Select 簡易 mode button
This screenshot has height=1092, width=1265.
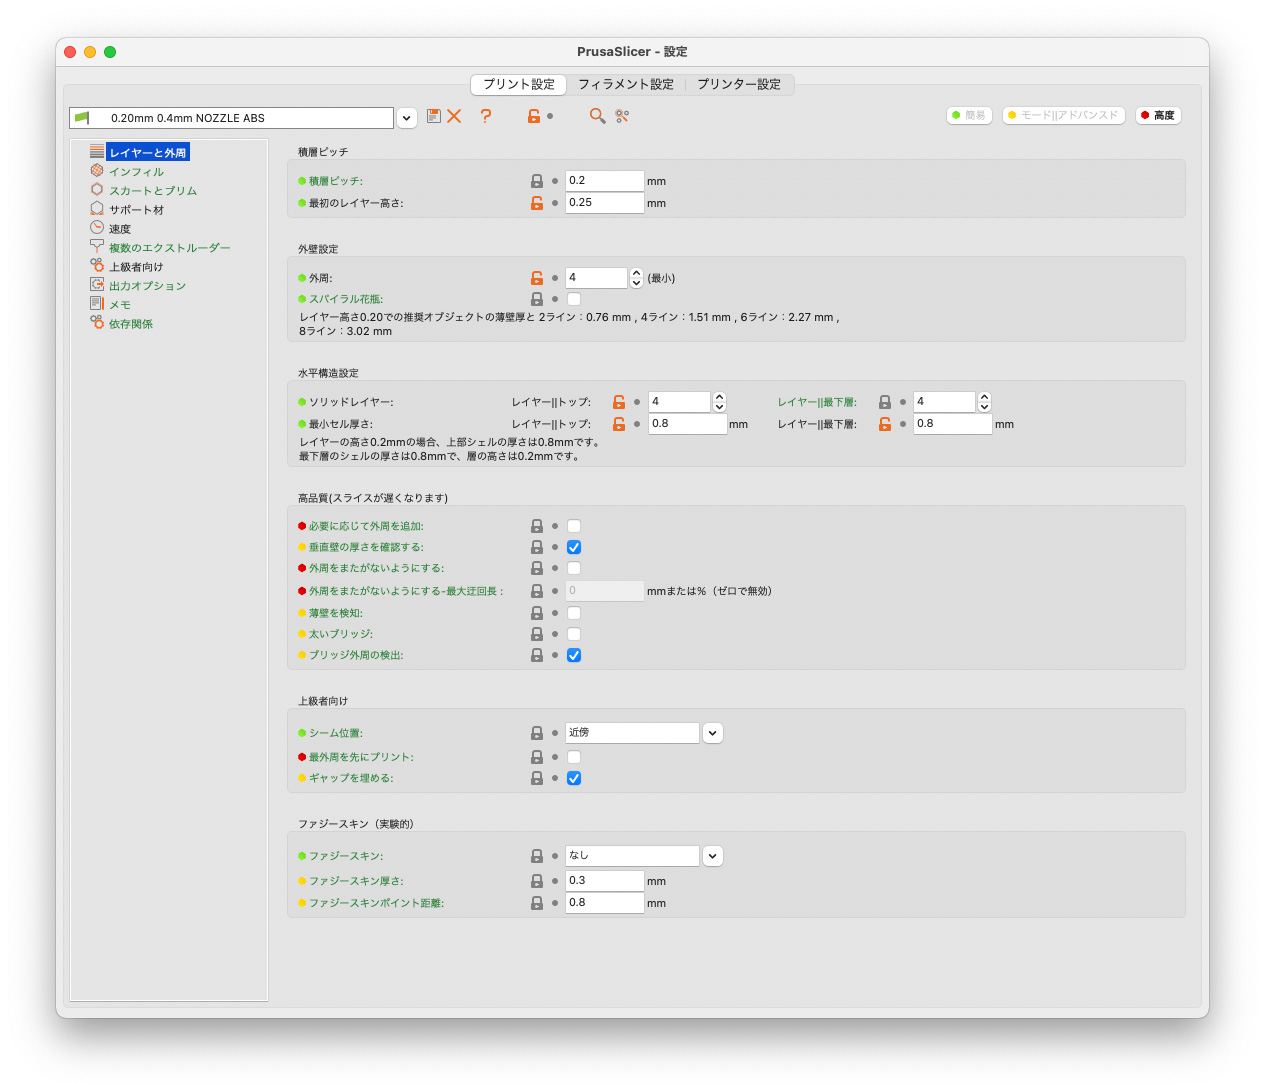coord(969,115)
